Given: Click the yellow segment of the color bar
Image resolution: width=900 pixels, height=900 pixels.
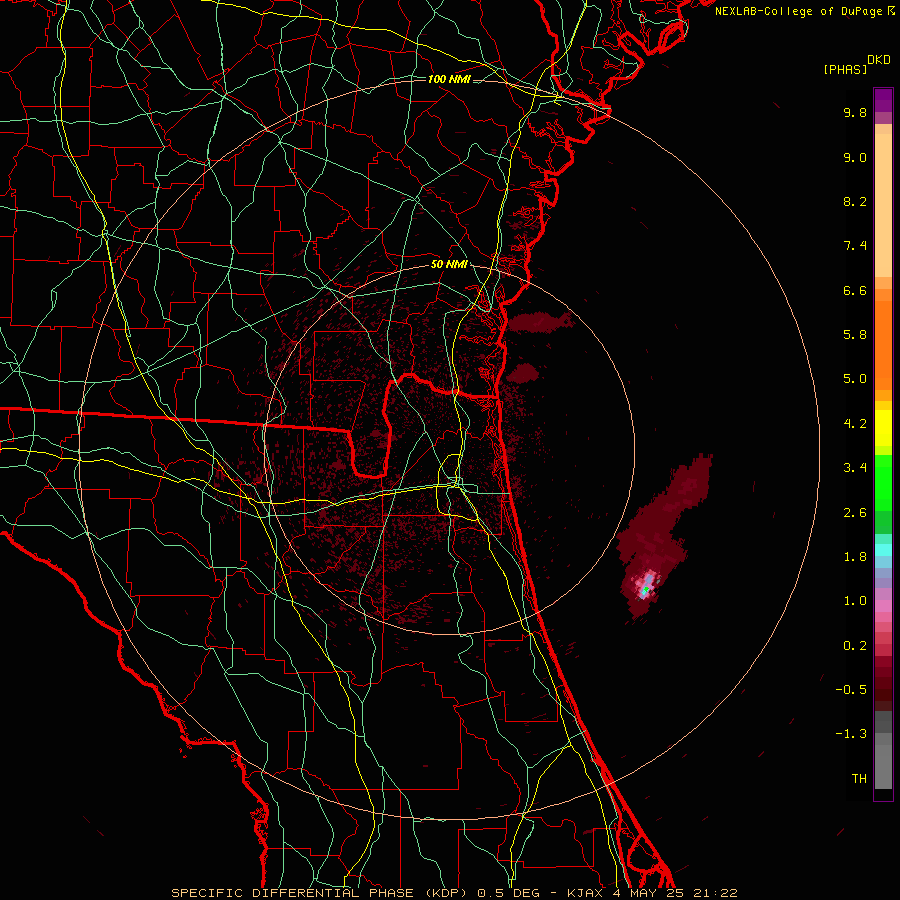Looking at the screenshot, I should pyautogui.click(x=883, y=428).
